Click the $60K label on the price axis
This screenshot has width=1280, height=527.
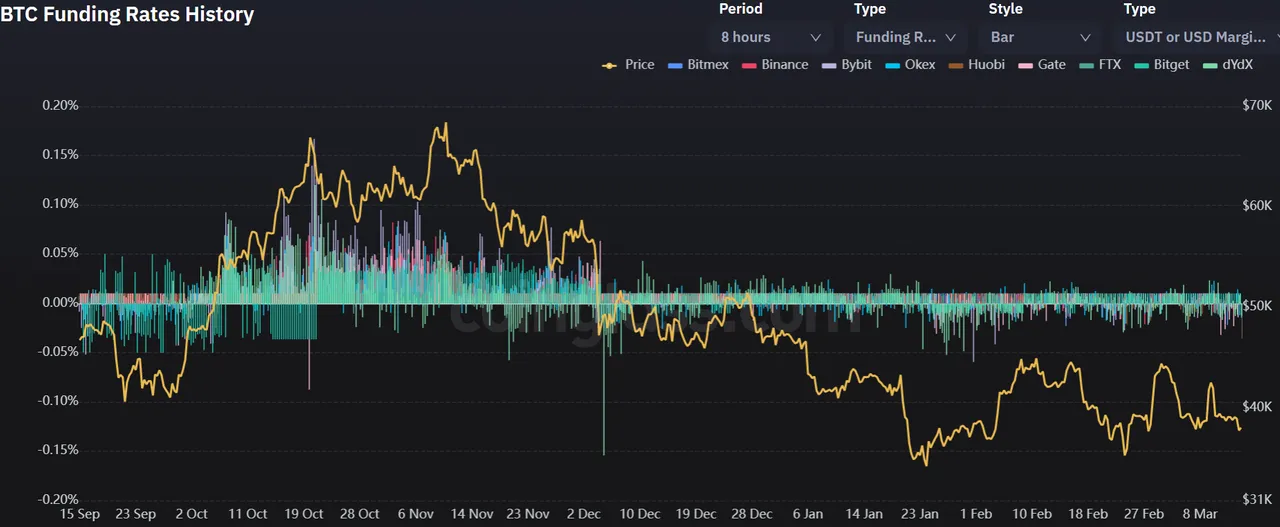tap(1256, 206)
